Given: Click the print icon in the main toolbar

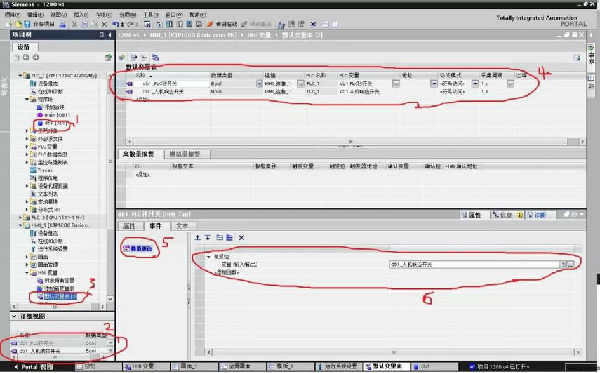Looking at the screenshot, I should point(63,24).
